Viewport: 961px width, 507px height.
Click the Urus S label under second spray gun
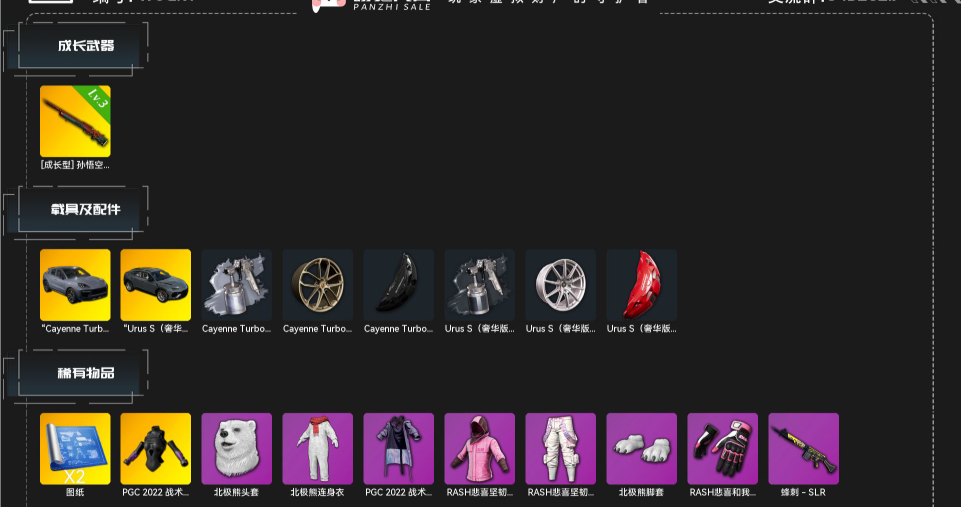[479, 329]
